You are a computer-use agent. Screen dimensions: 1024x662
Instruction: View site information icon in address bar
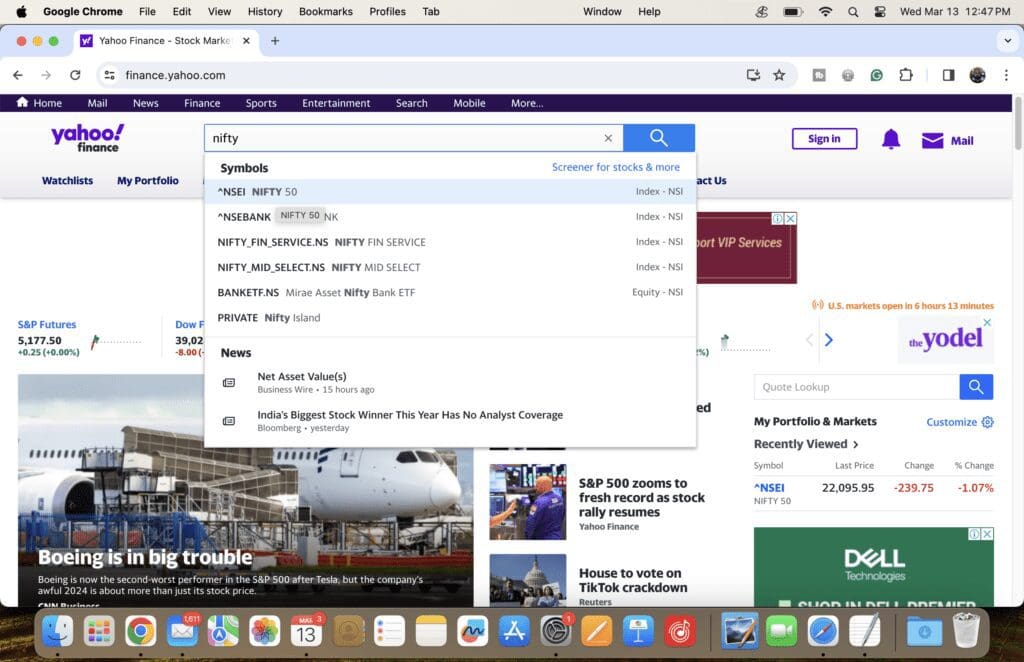point(110,75)
